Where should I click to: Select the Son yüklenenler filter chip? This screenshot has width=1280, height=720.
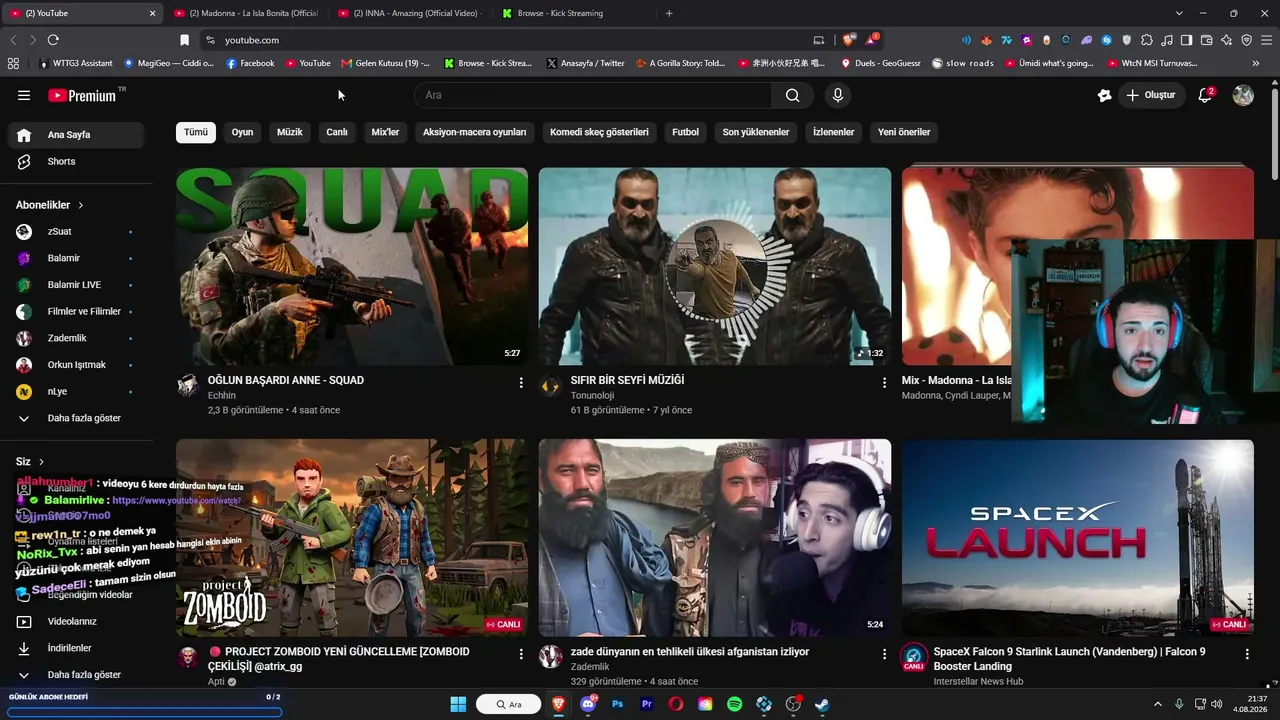(756, 132)
